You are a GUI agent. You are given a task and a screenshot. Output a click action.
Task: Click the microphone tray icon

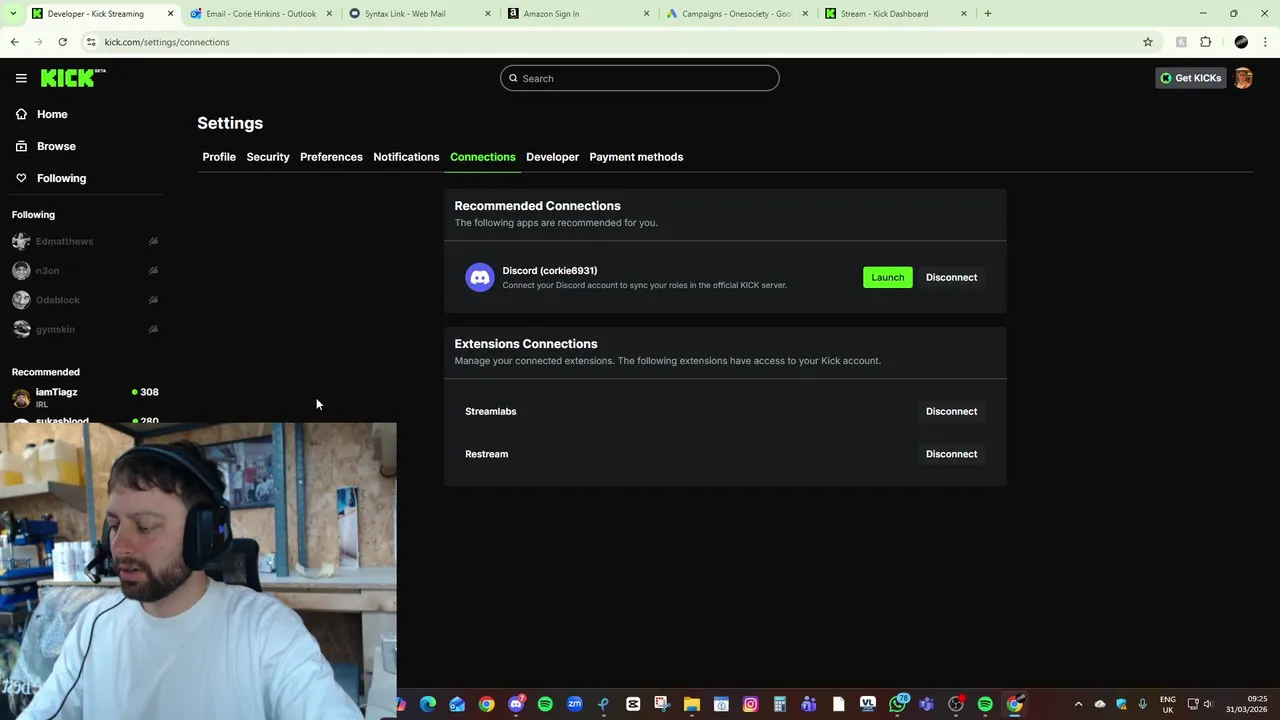tap(1142, 704)
